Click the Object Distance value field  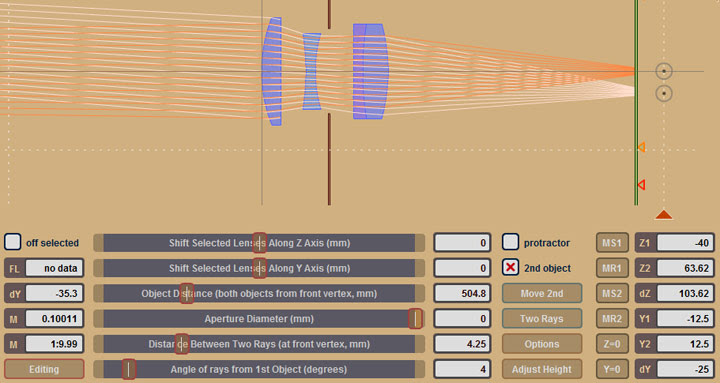[462, 293]
